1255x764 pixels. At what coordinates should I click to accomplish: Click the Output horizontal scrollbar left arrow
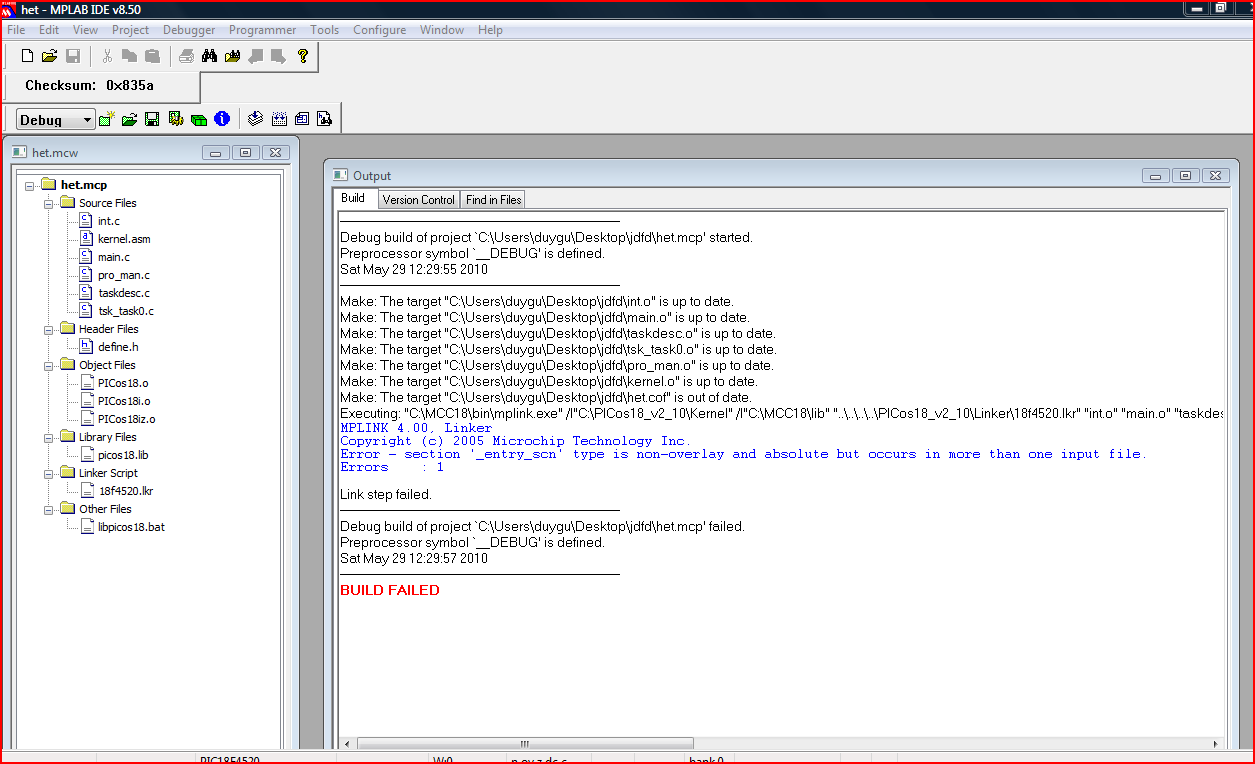pos(347,744)
